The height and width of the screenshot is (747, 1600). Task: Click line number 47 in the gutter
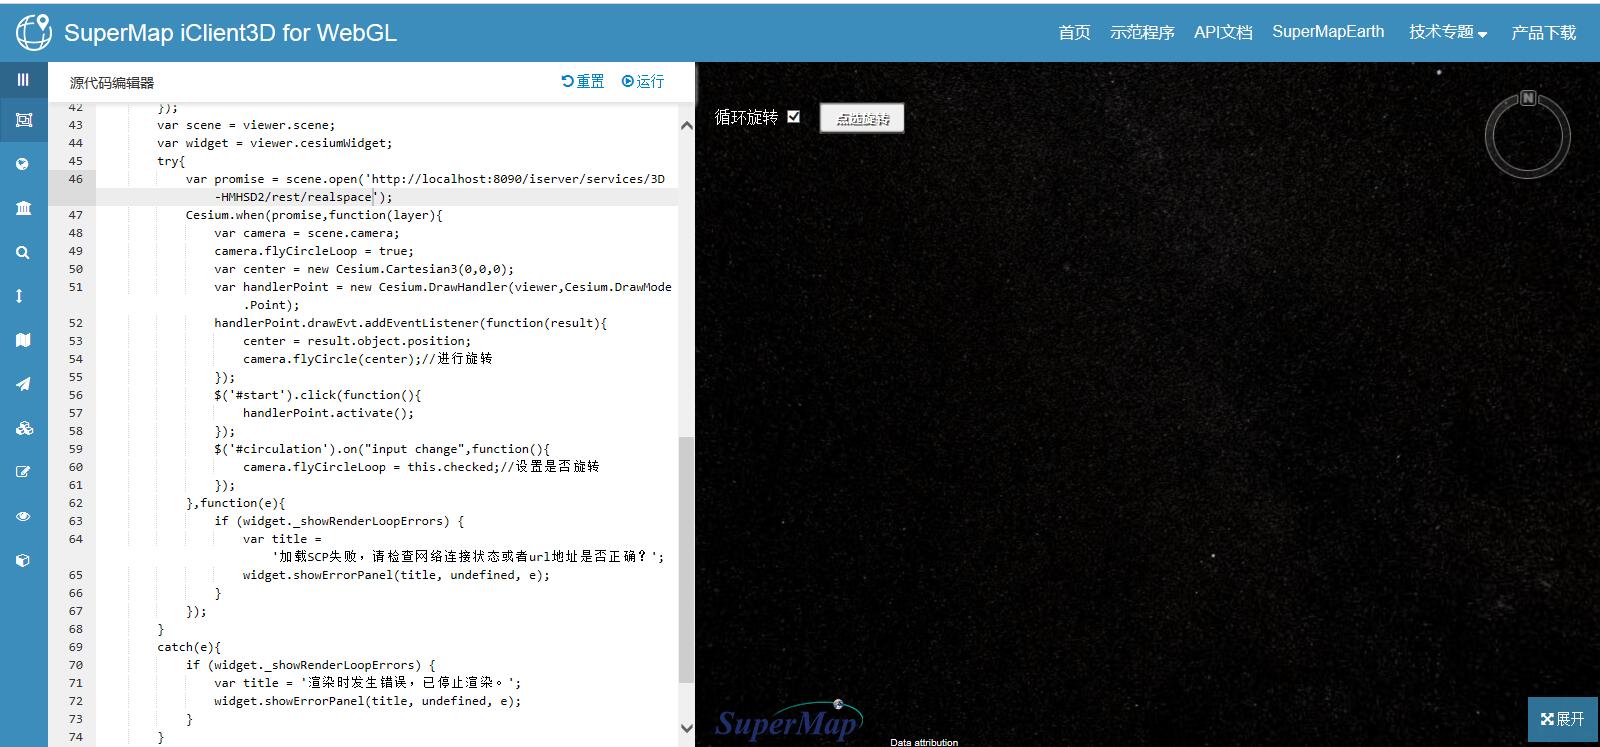click(76, 215)
